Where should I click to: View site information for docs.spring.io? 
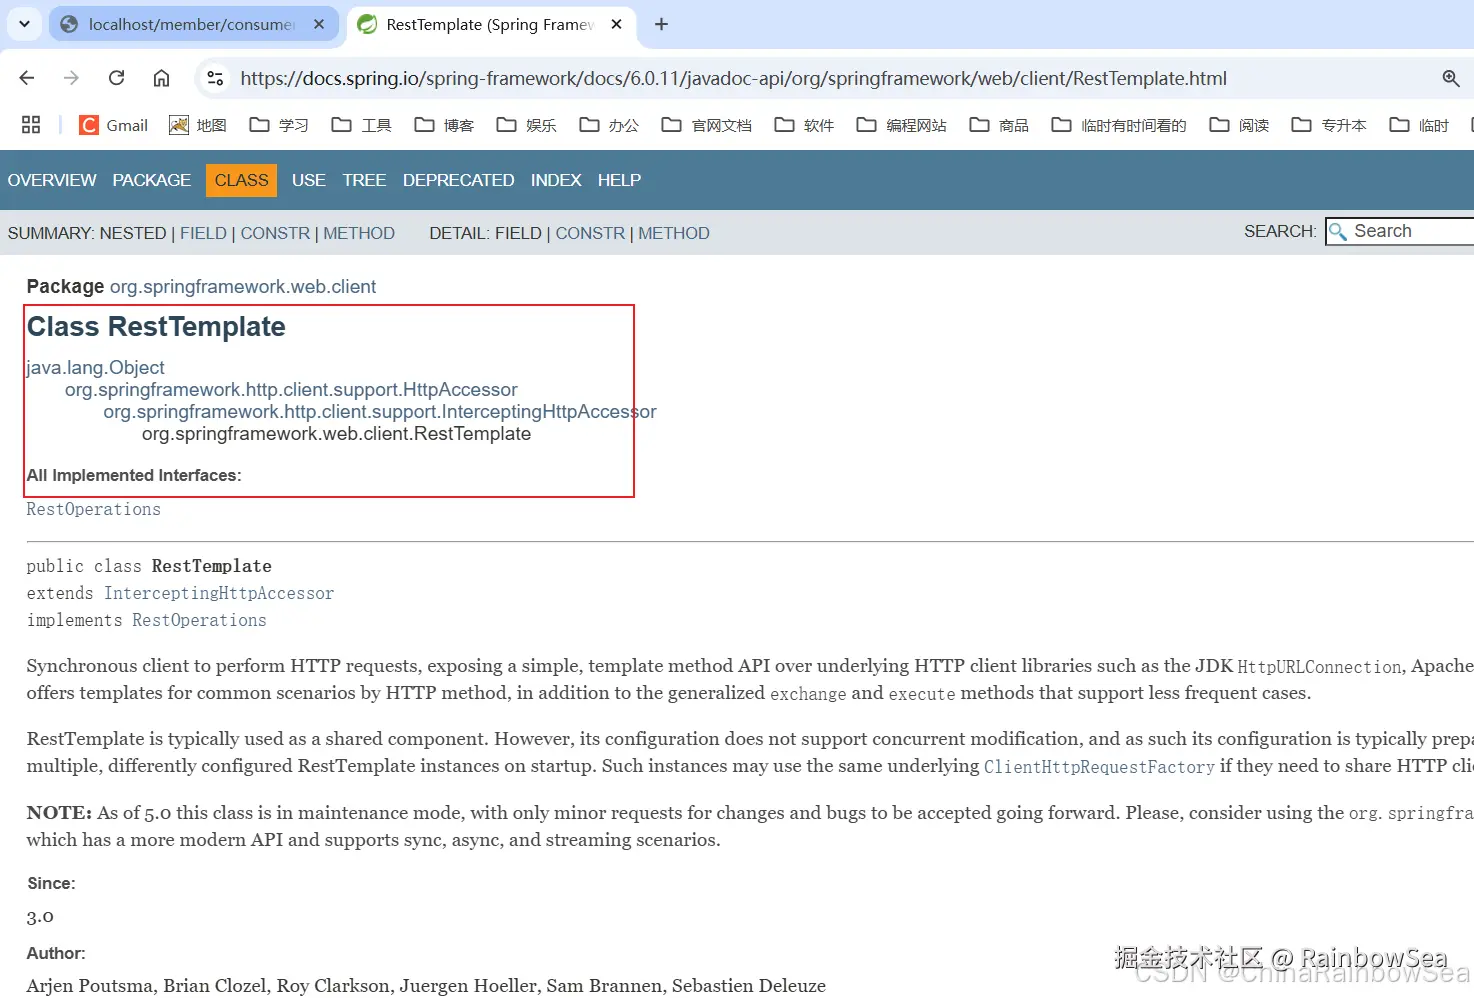click(x=214, y=78)
